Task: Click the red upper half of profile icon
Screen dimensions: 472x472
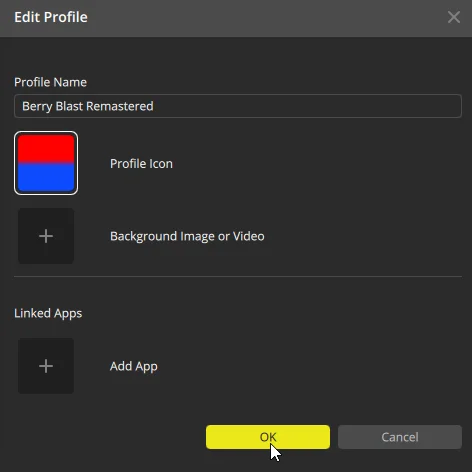Action: pos(46,148)
